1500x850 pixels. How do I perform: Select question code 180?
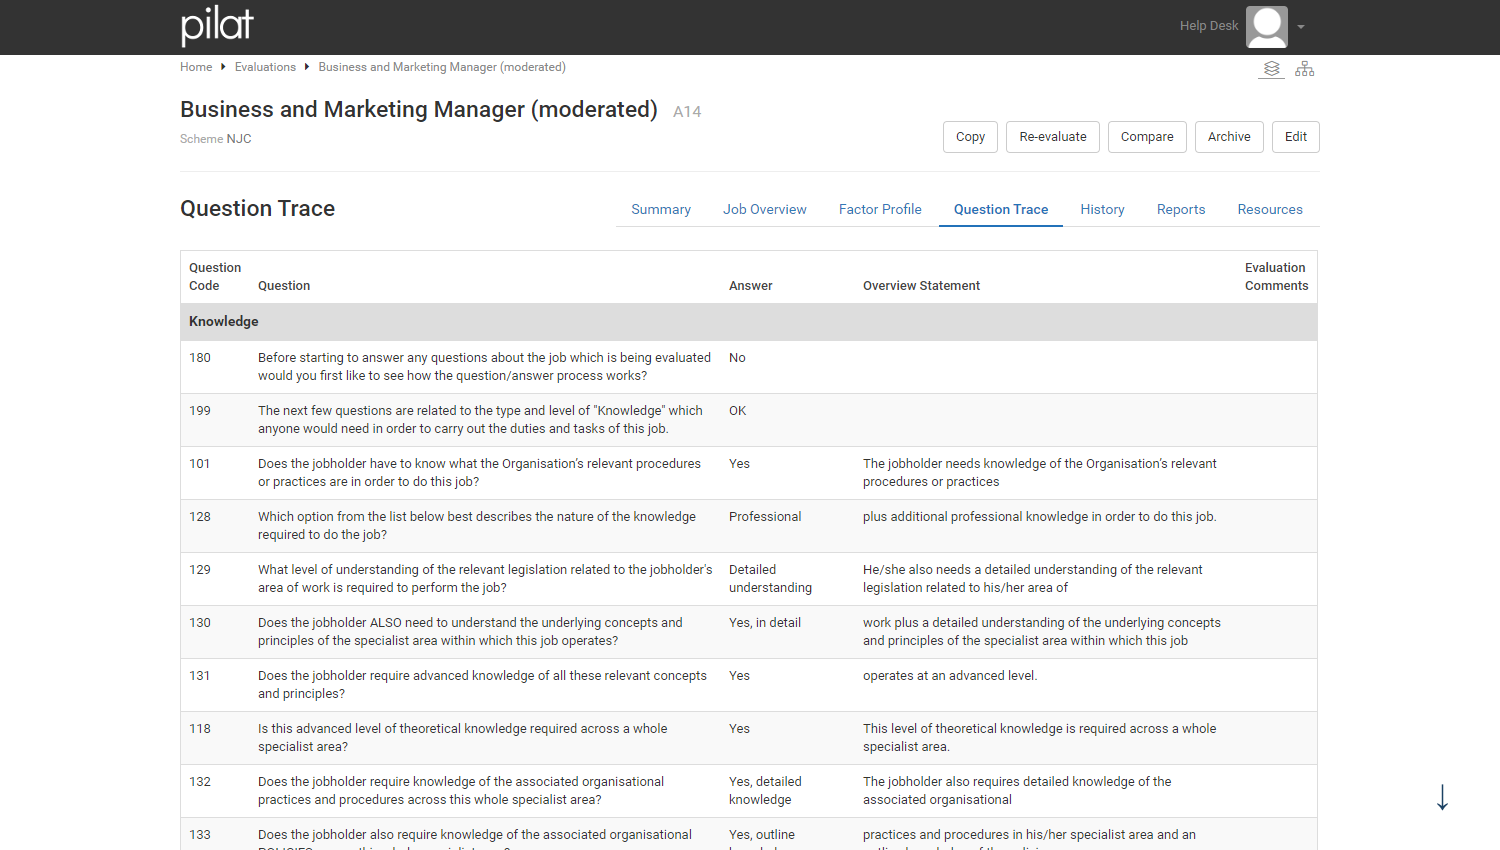200,358
